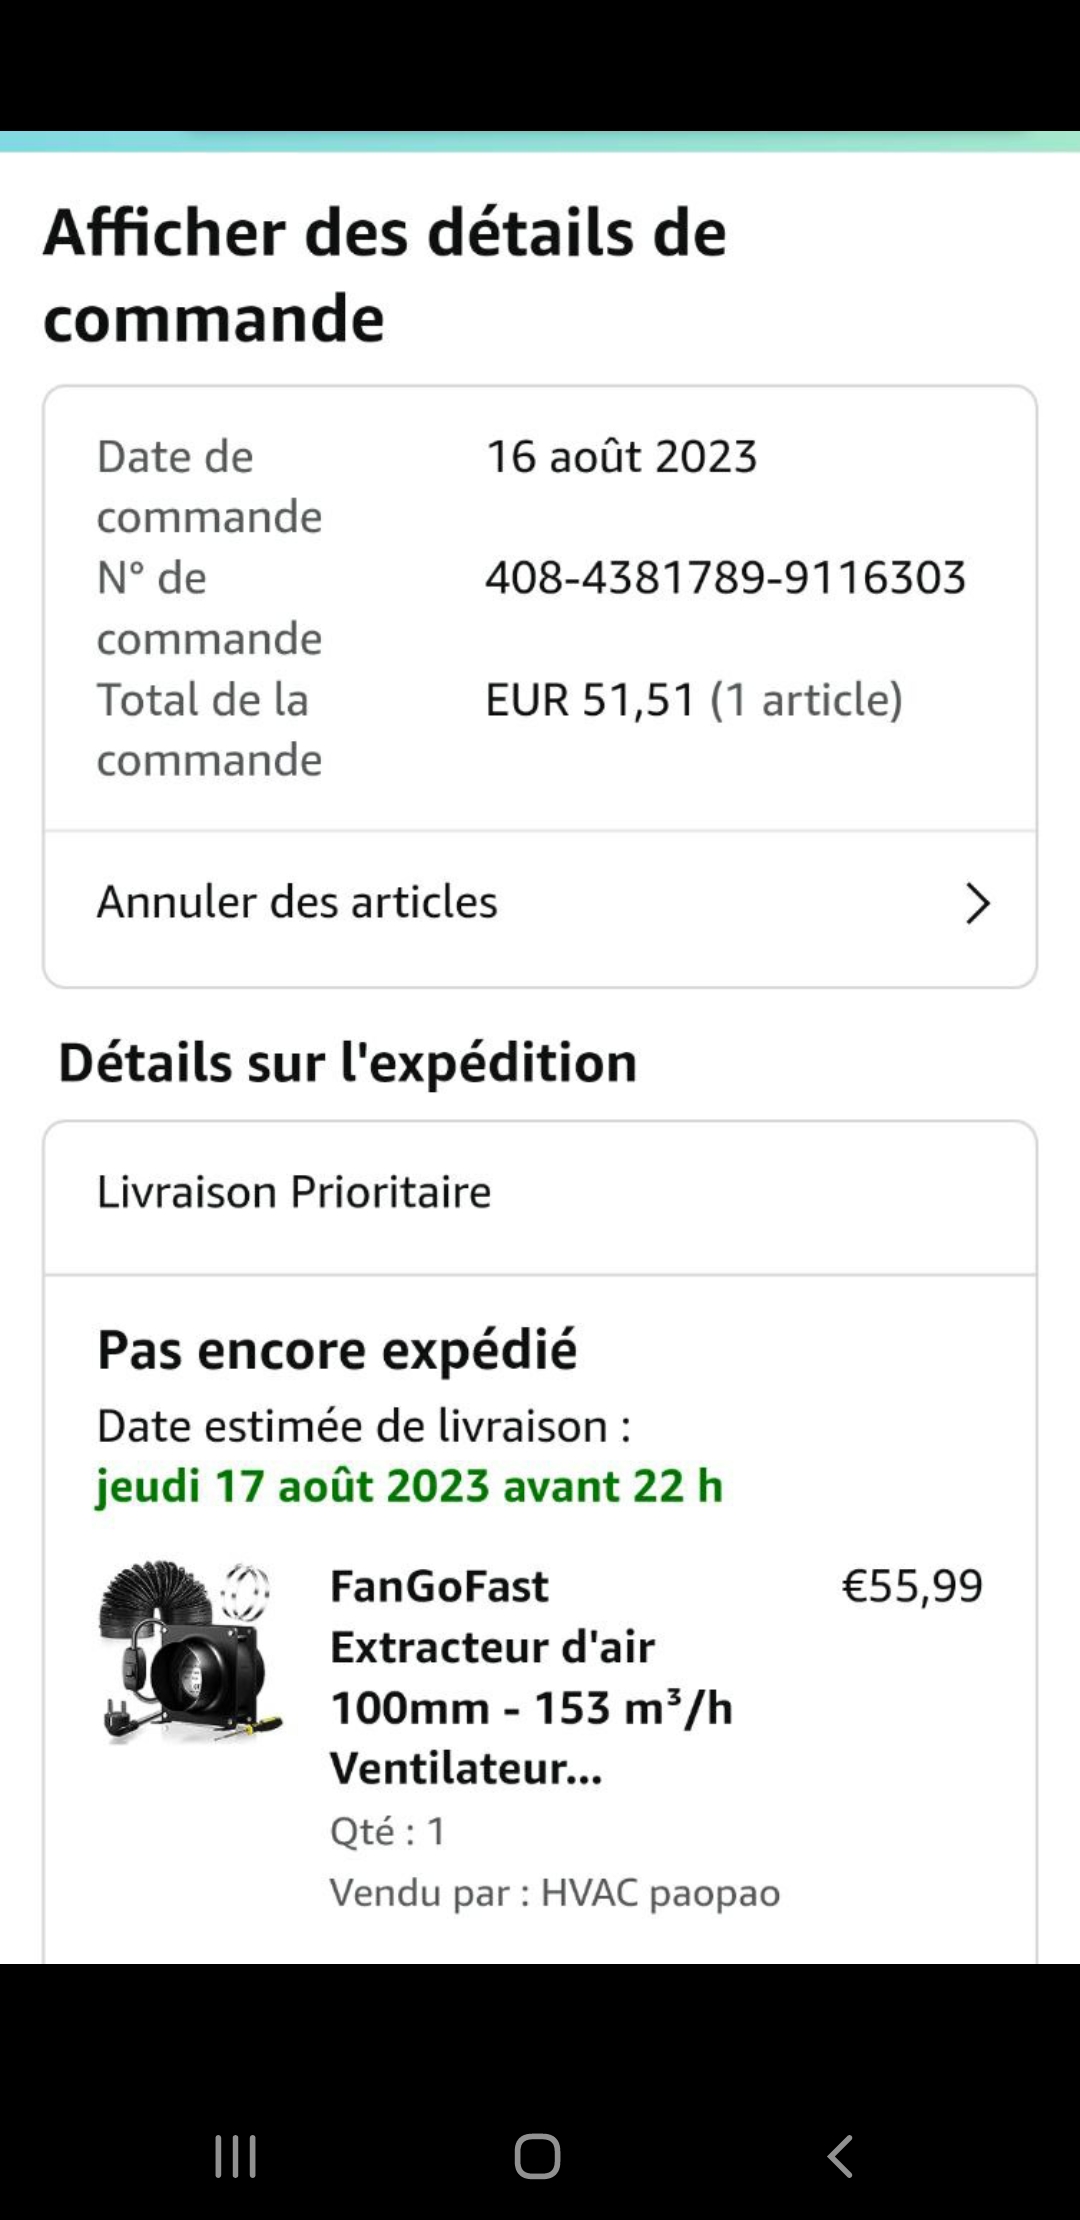Open the FanGoFast Extracteur d'air product title
This screenshot has height=2220, width=1080.
(531, 1677)
